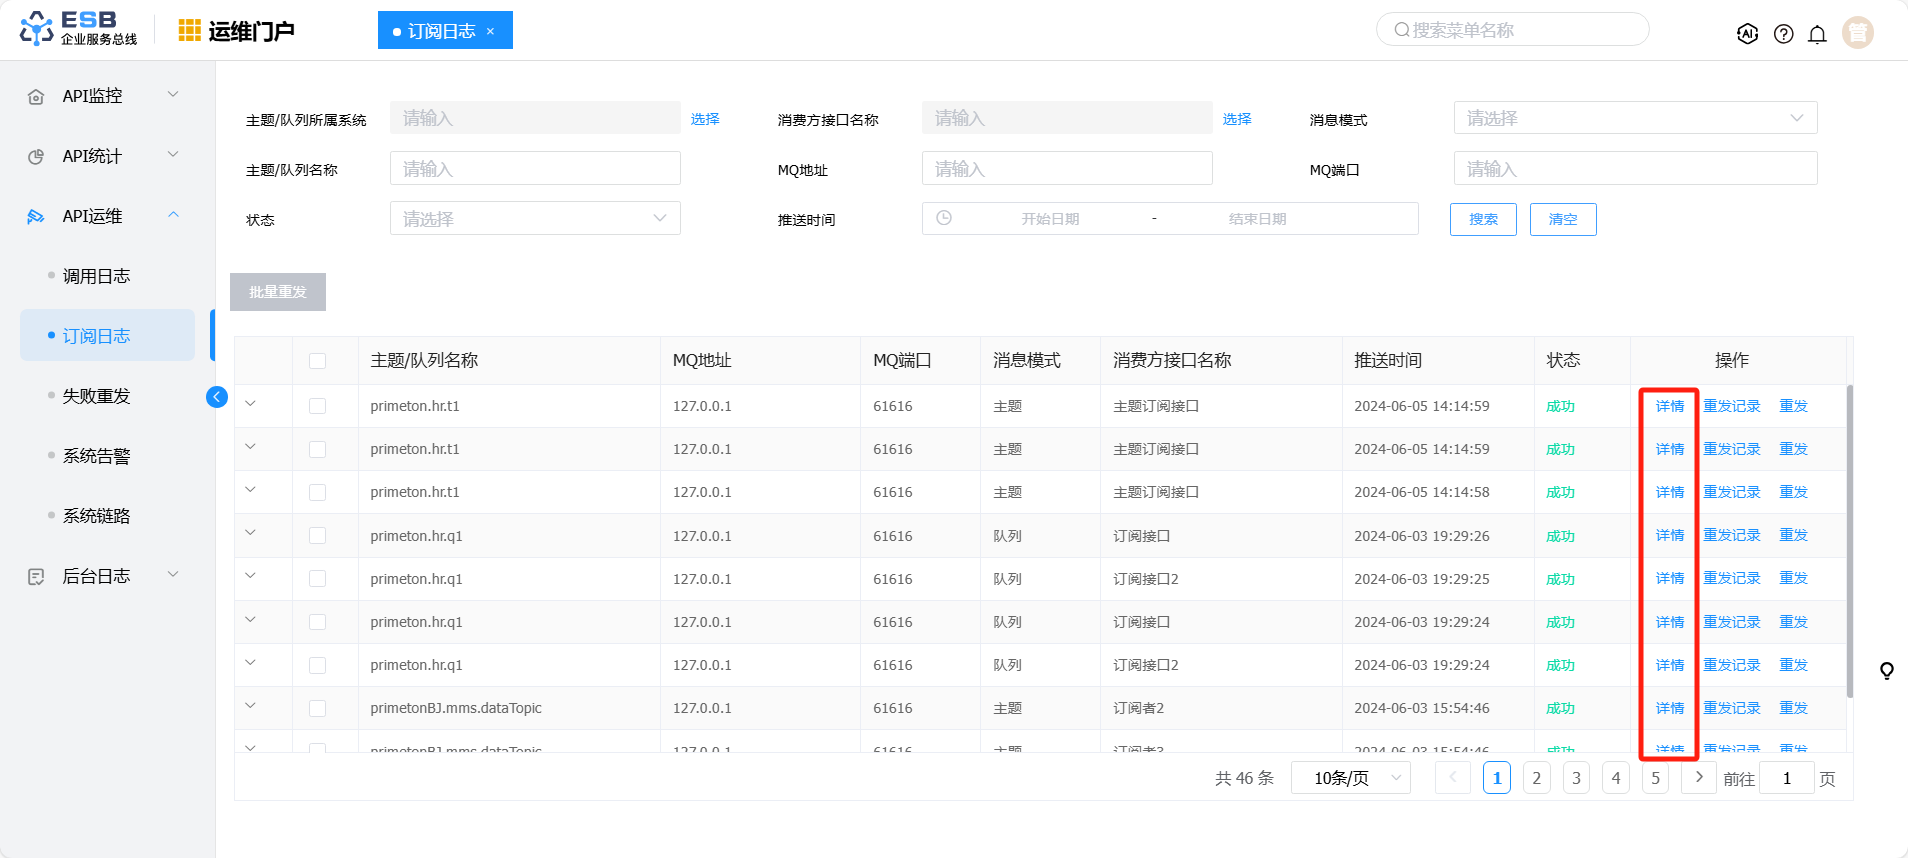Check the first primeton.hr.t1 row checkbox
This screenshot has width=1908, height=858.
317,406
